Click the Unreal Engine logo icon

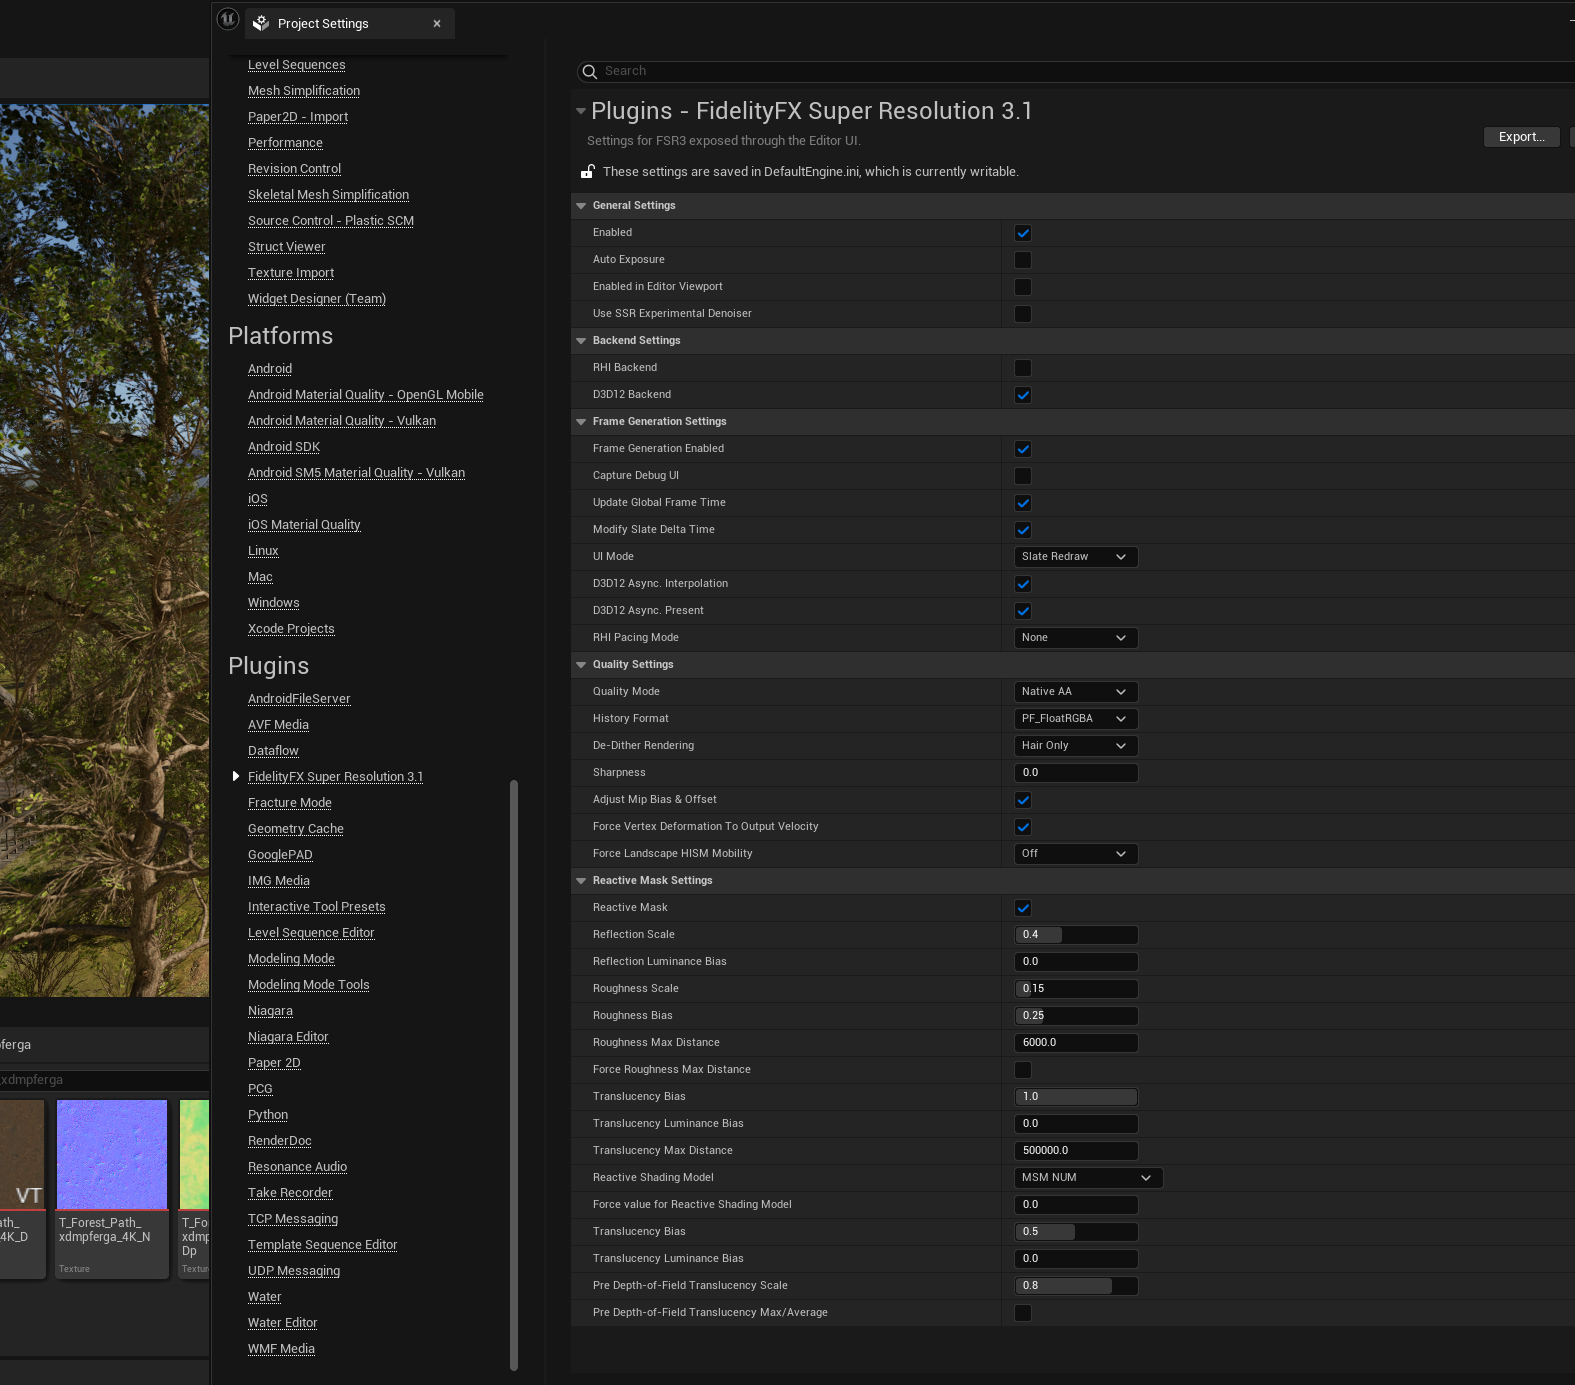[x=228, y=19]
